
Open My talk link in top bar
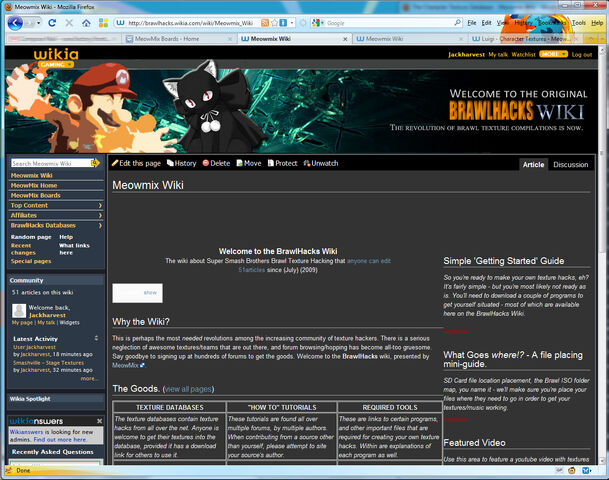pyautogui.click(x=498, y=54)
